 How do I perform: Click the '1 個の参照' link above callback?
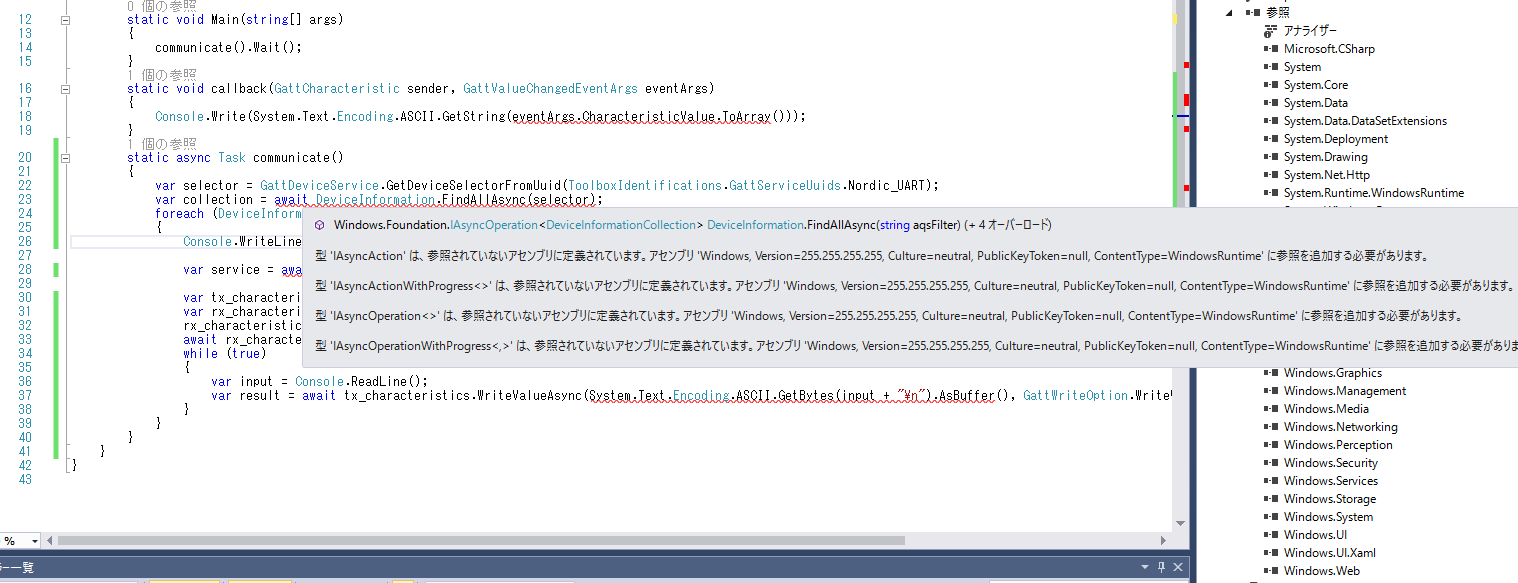click(161, 75)
